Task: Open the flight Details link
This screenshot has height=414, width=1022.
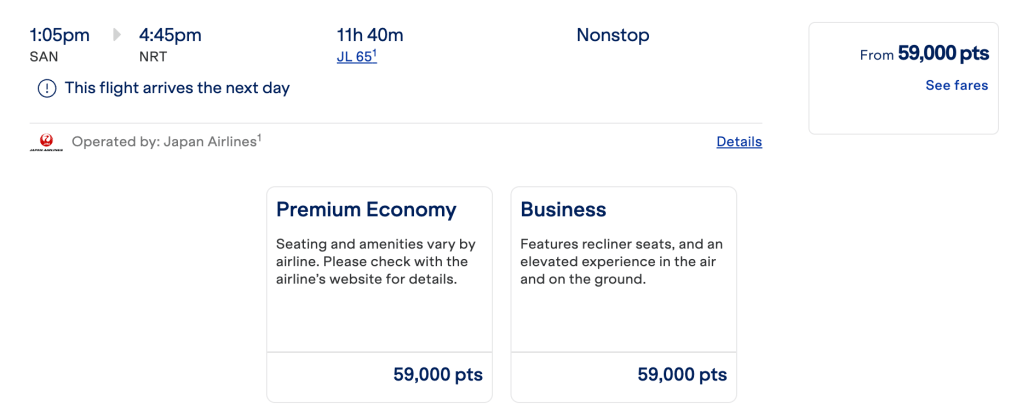Action: coord(739,142)
